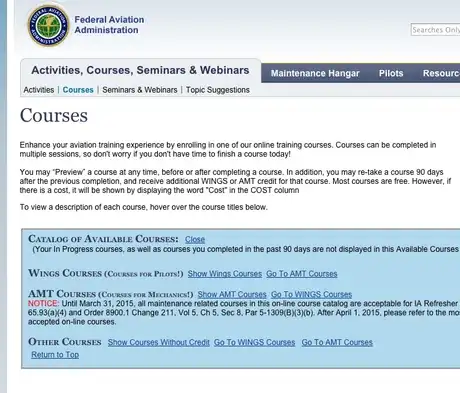
Task: Close the Catalog of Available Courses
Action: [x=195, y=239]
